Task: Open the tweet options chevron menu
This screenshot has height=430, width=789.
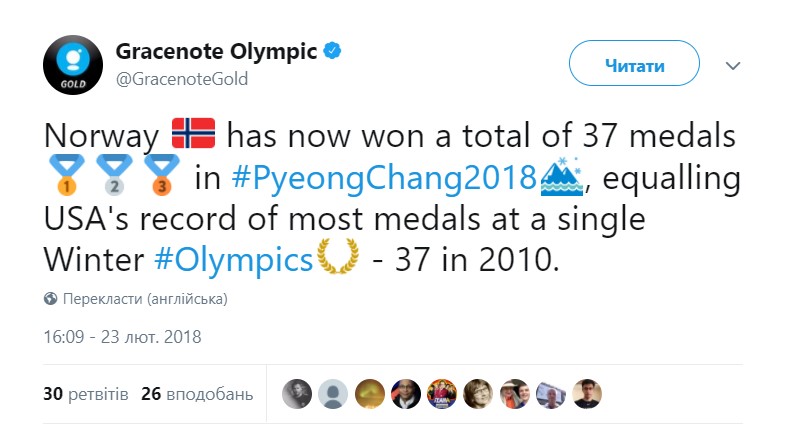Action: point(733,66)
